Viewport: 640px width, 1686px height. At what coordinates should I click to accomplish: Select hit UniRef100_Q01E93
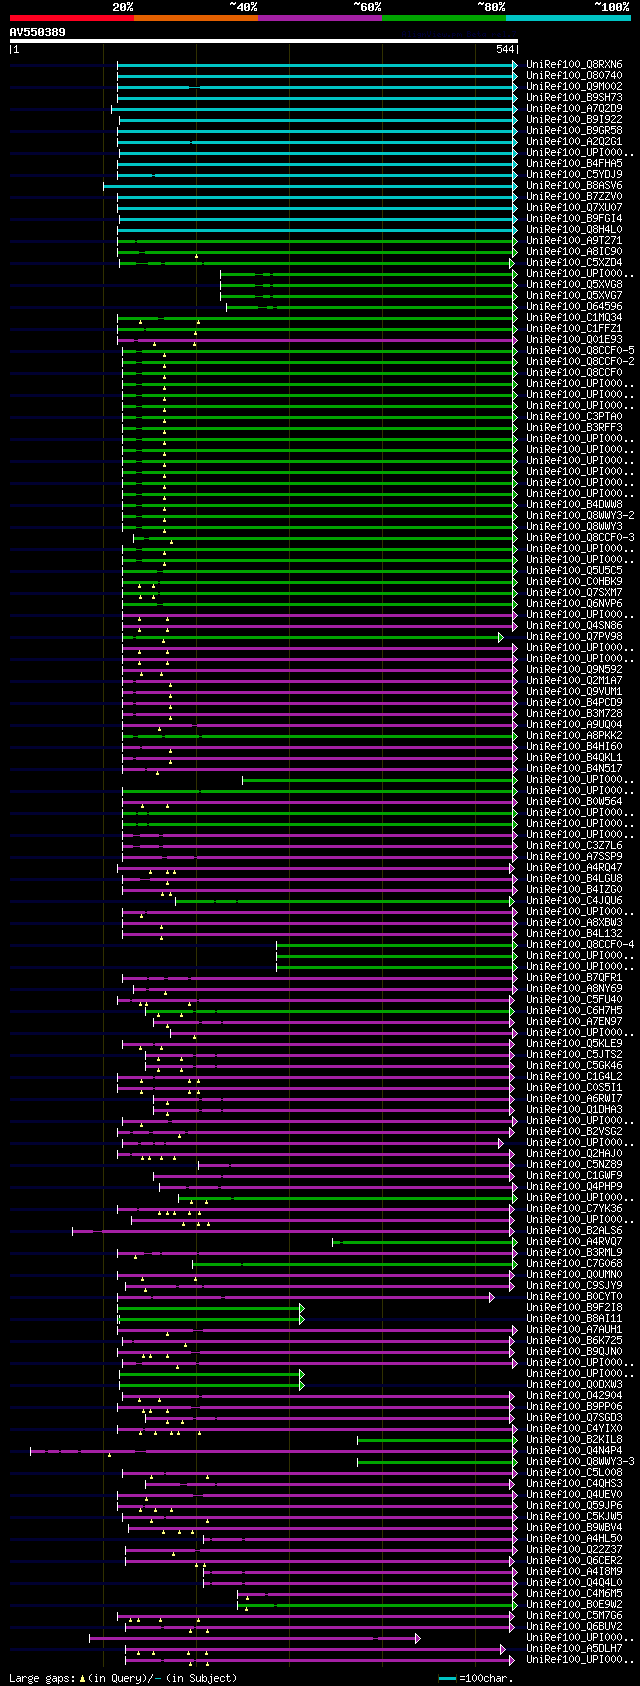(x=574, y=339)
